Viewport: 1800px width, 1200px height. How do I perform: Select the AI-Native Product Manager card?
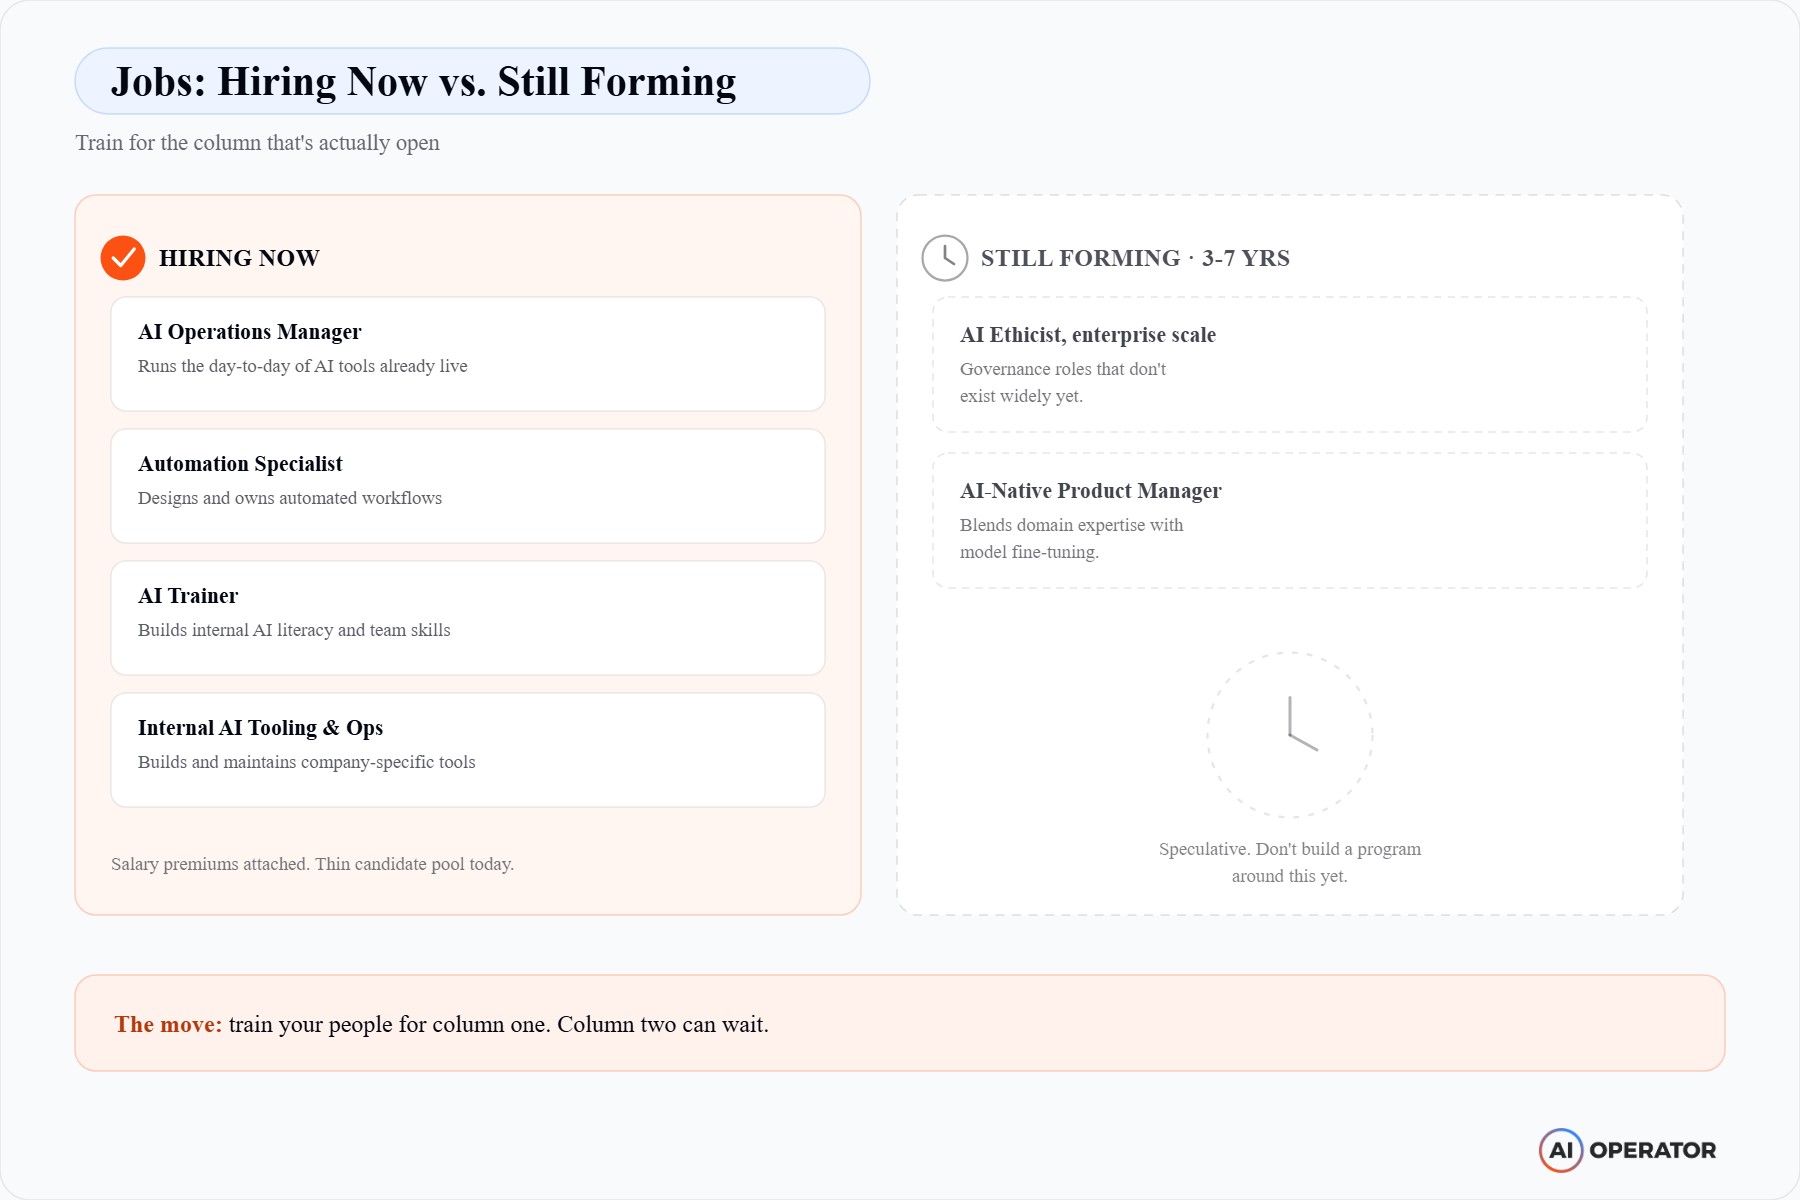[x=1290, y=520]
